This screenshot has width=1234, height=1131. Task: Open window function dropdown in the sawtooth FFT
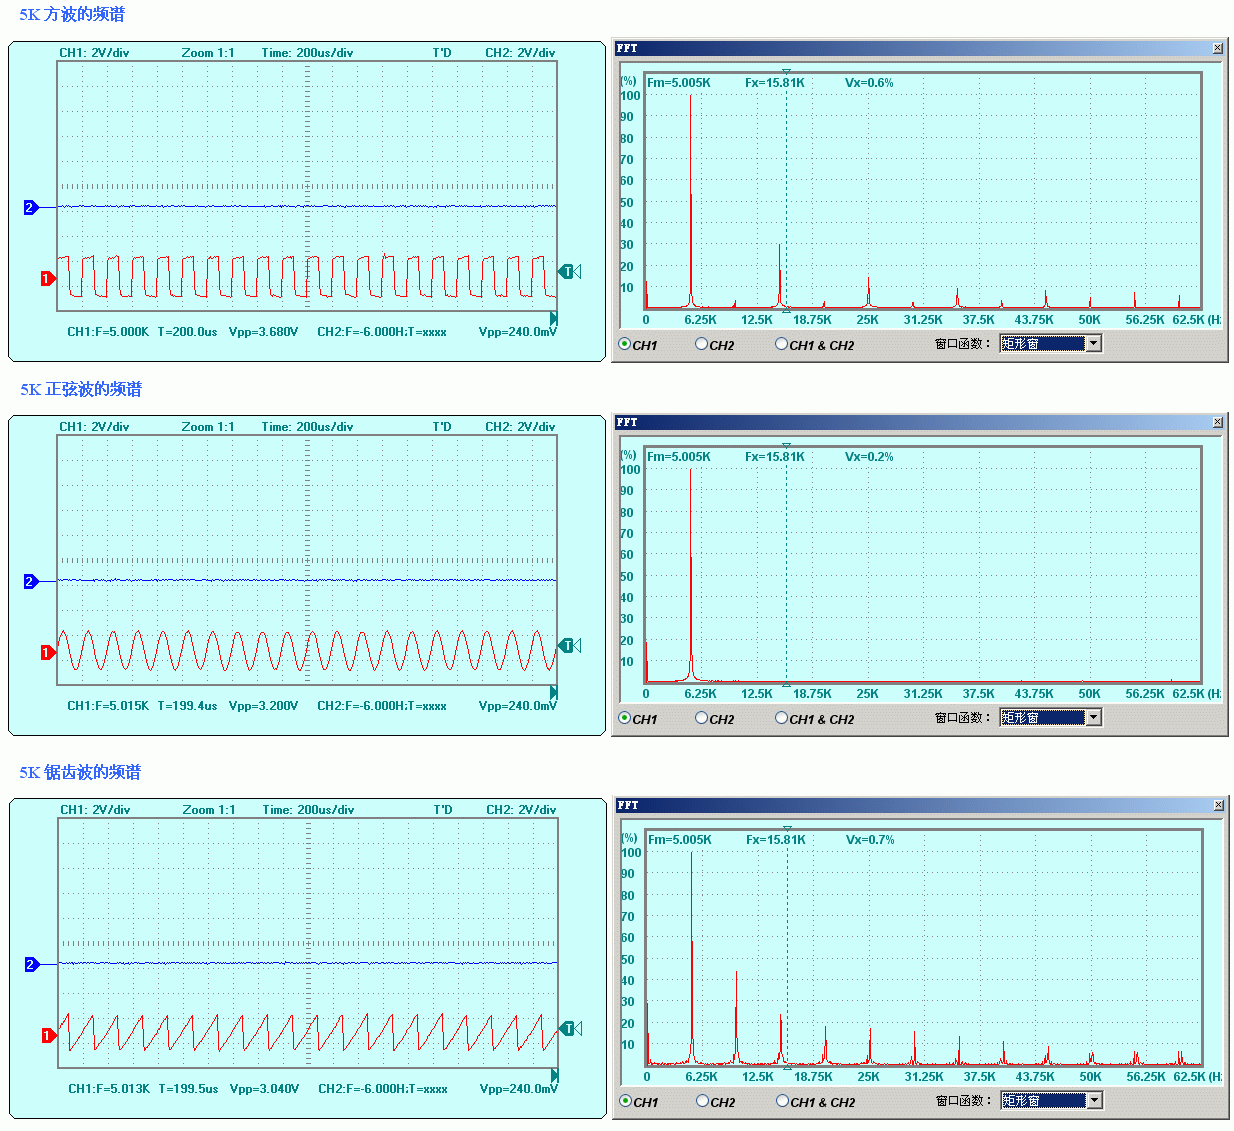(x=1094, y=1101)
